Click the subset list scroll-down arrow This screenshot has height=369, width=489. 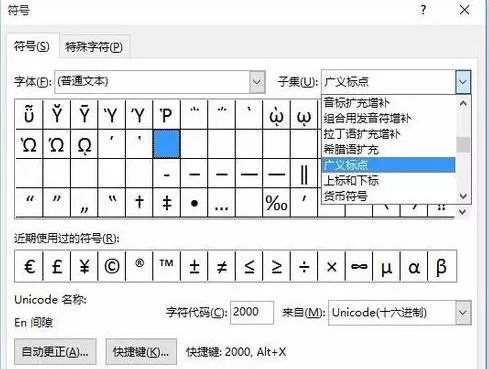[x=463, y=196]
